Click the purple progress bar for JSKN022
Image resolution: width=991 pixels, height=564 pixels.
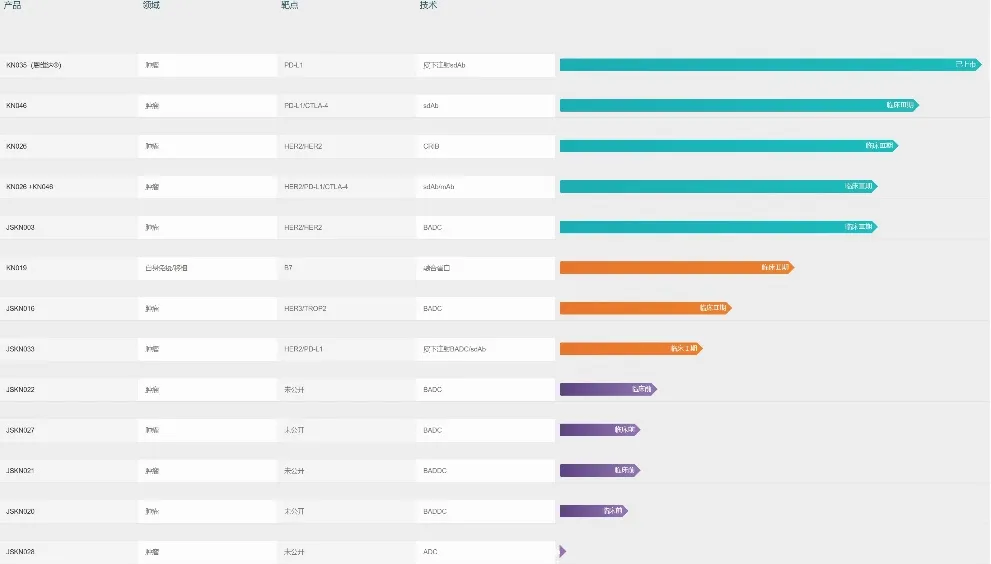coord(607,389)
